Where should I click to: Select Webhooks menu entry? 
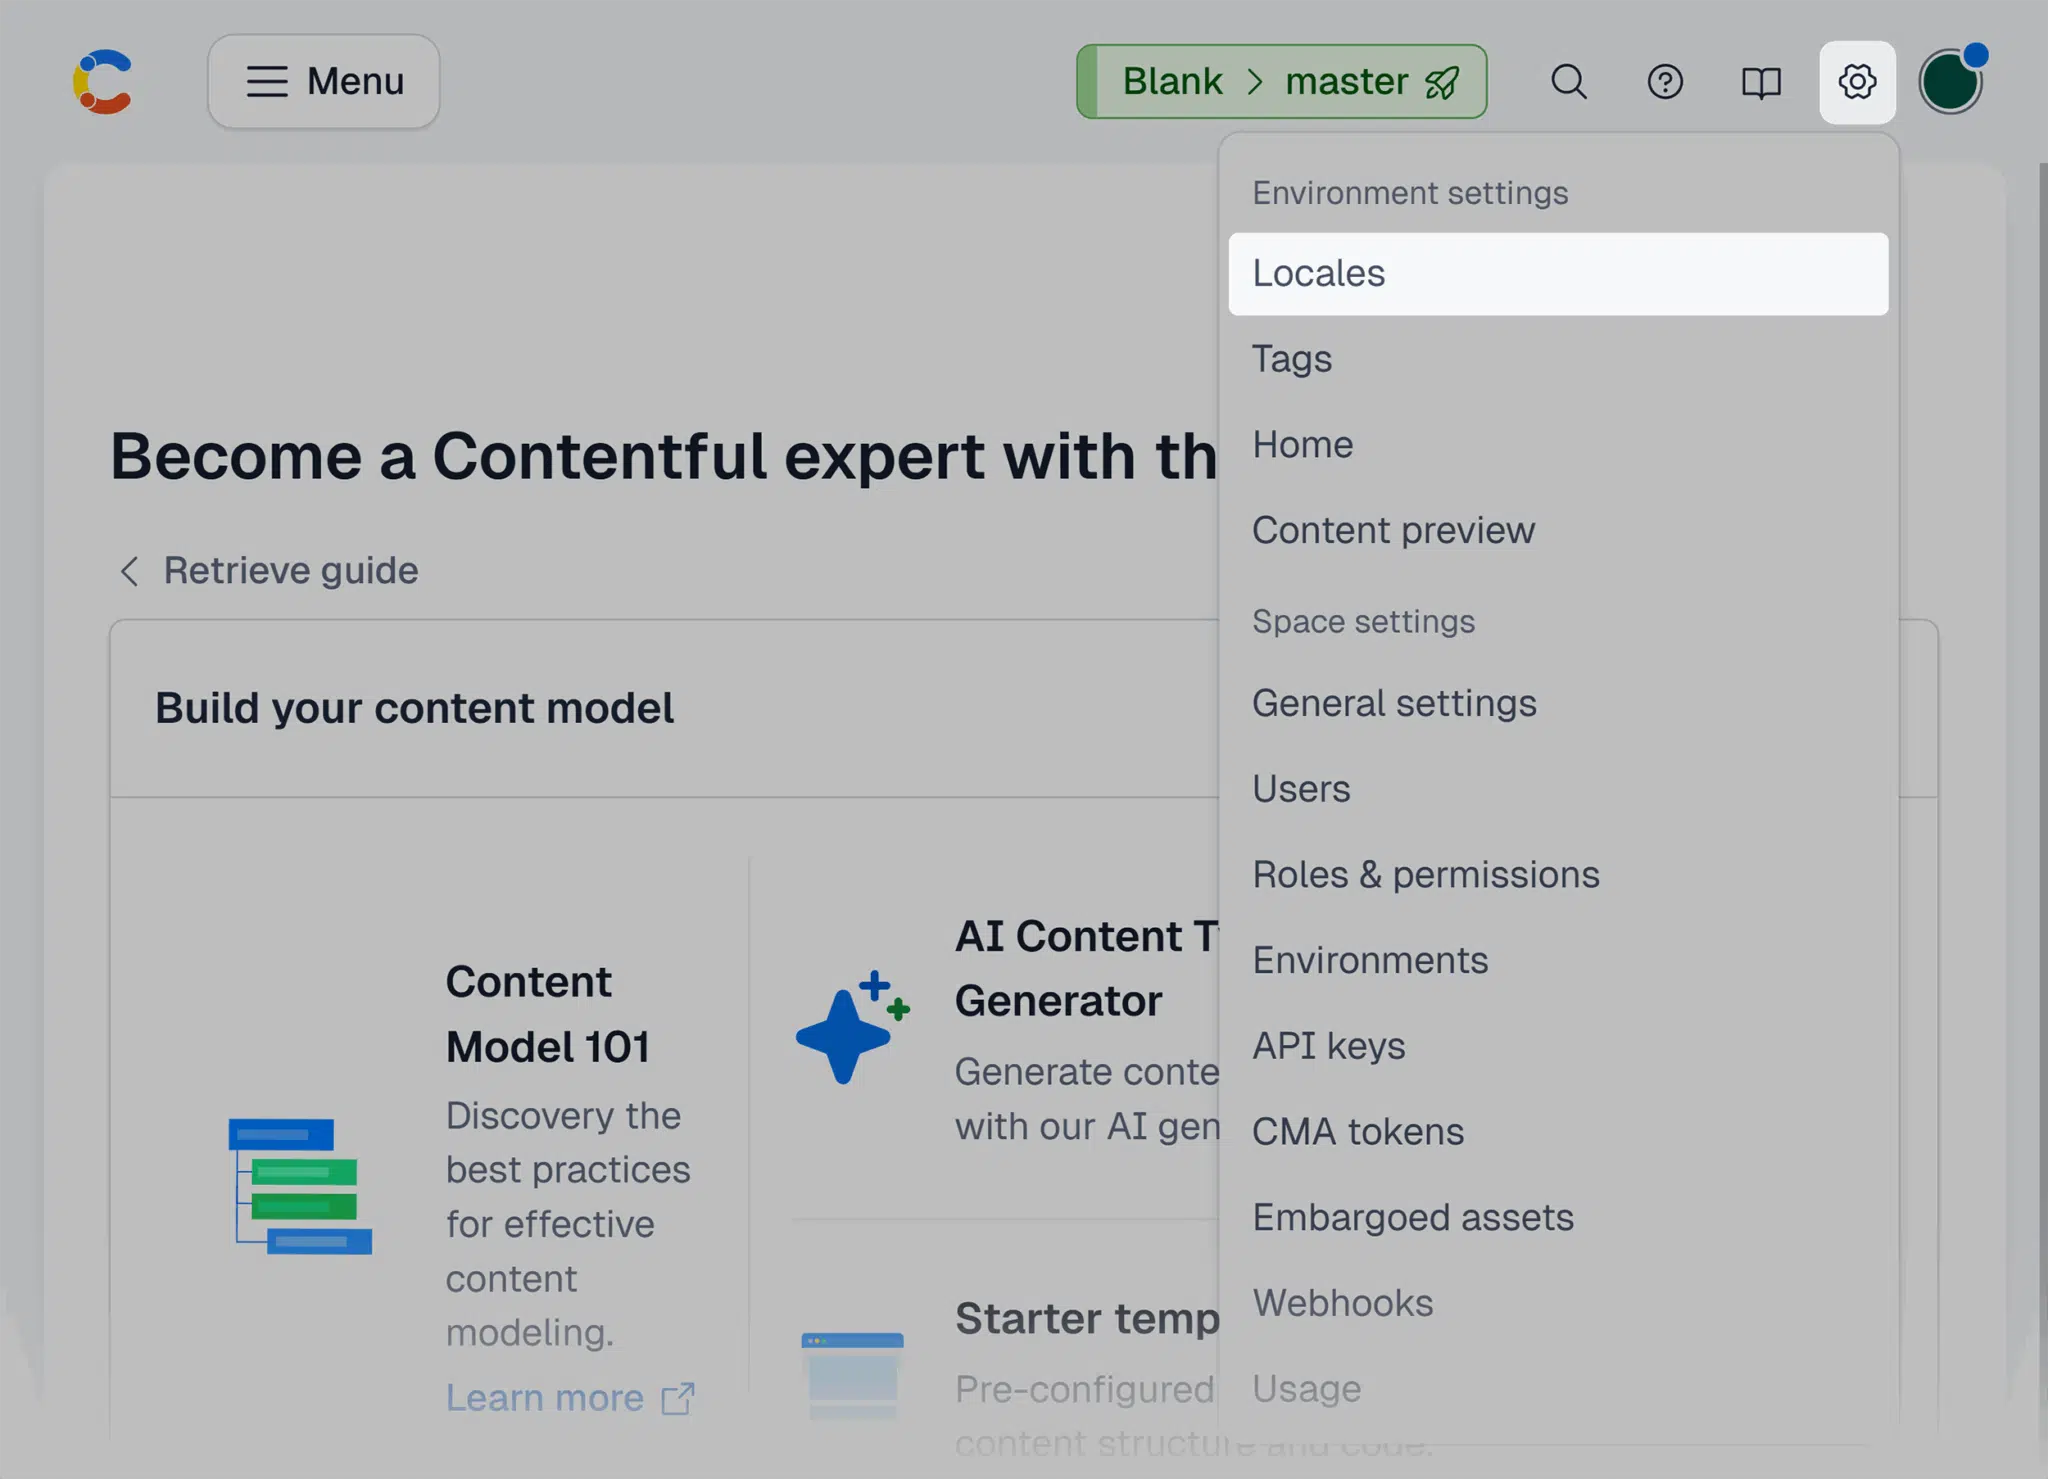(x=1558, y=1304)
